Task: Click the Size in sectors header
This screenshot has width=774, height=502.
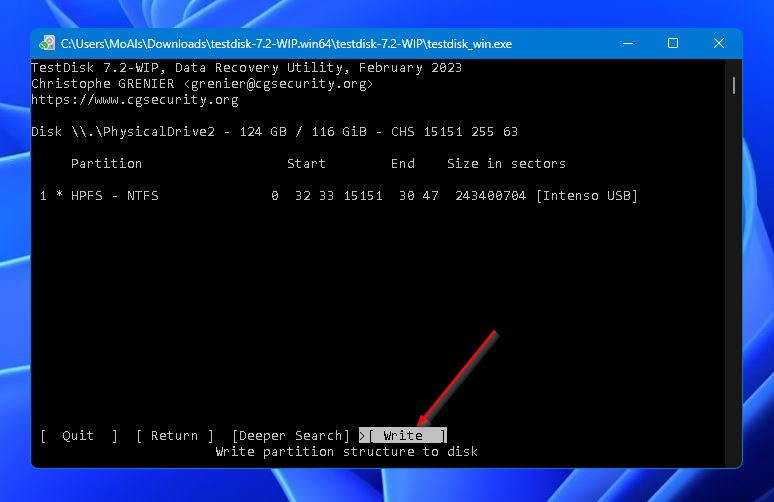Action: (x=506, y=164)
